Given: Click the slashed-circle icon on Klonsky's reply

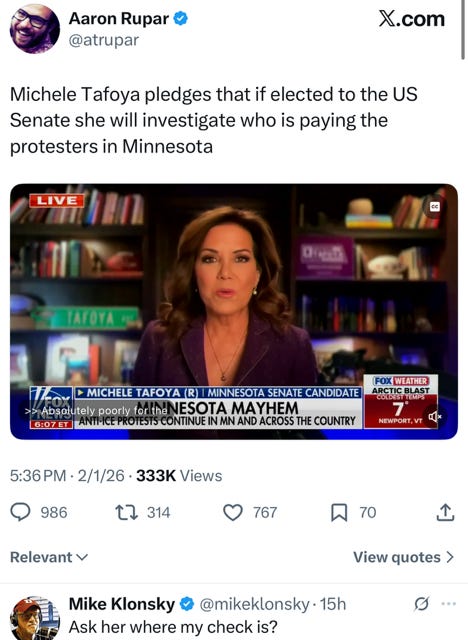Looking at the screenshot, I should 421,604.
